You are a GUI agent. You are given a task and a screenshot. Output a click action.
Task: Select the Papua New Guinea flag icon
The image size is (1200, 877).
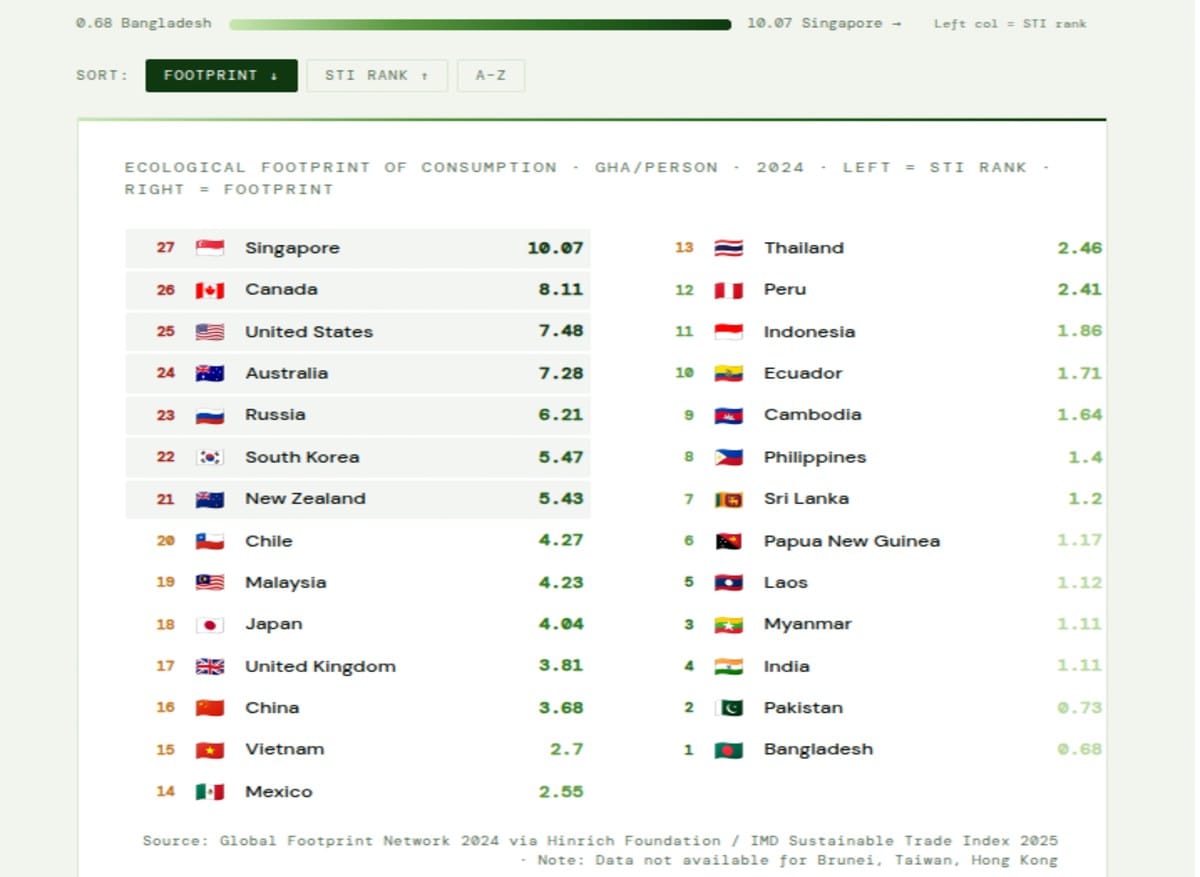[729, 540]
